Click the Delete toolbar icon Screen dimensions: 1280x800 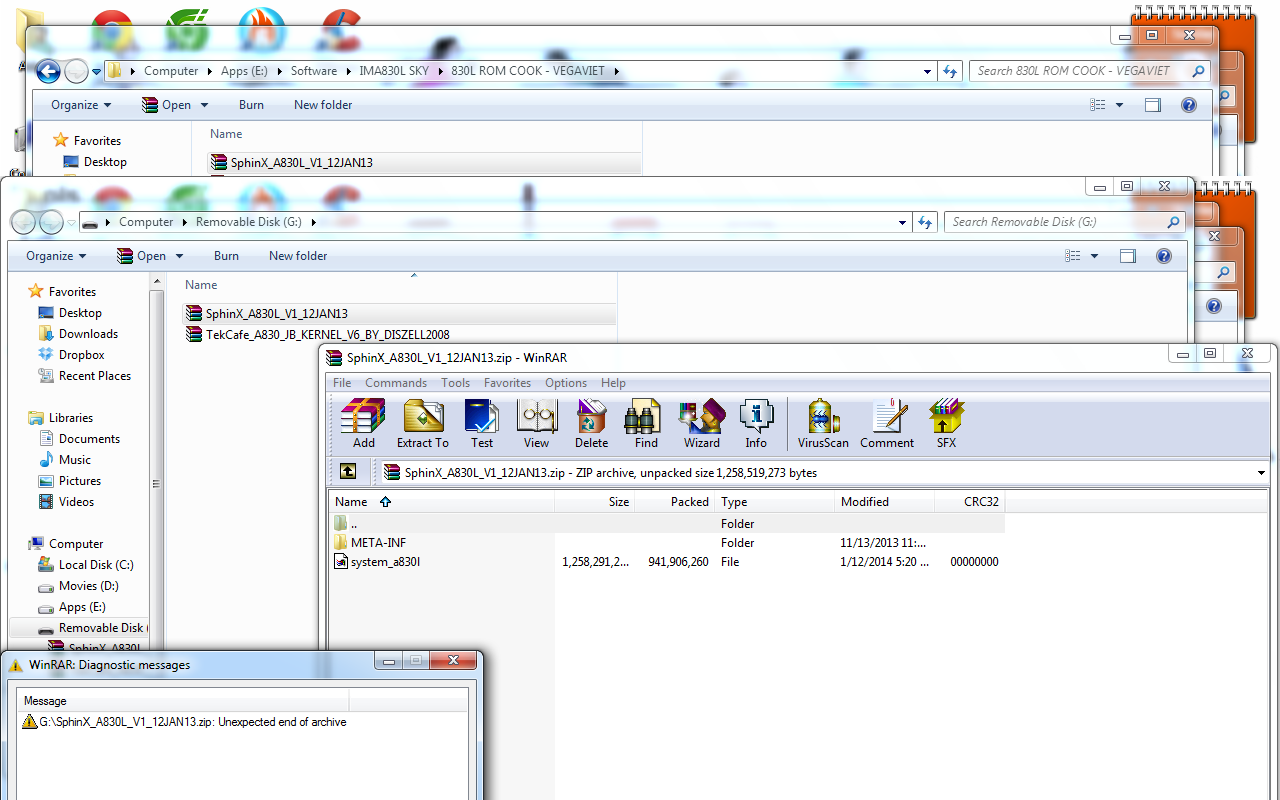pyautogui.click(x=591, y=423)
